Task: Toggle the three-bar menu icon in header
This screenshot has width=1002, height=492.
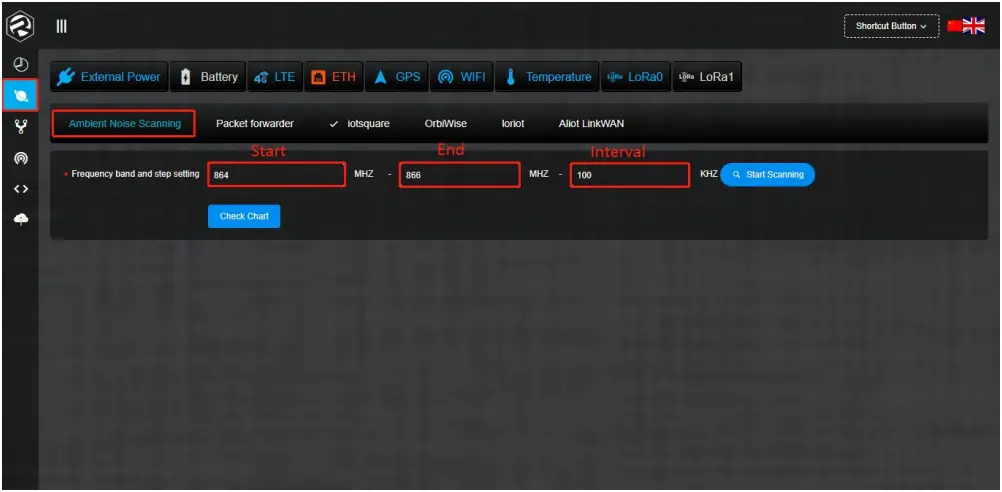Action: 61,26
